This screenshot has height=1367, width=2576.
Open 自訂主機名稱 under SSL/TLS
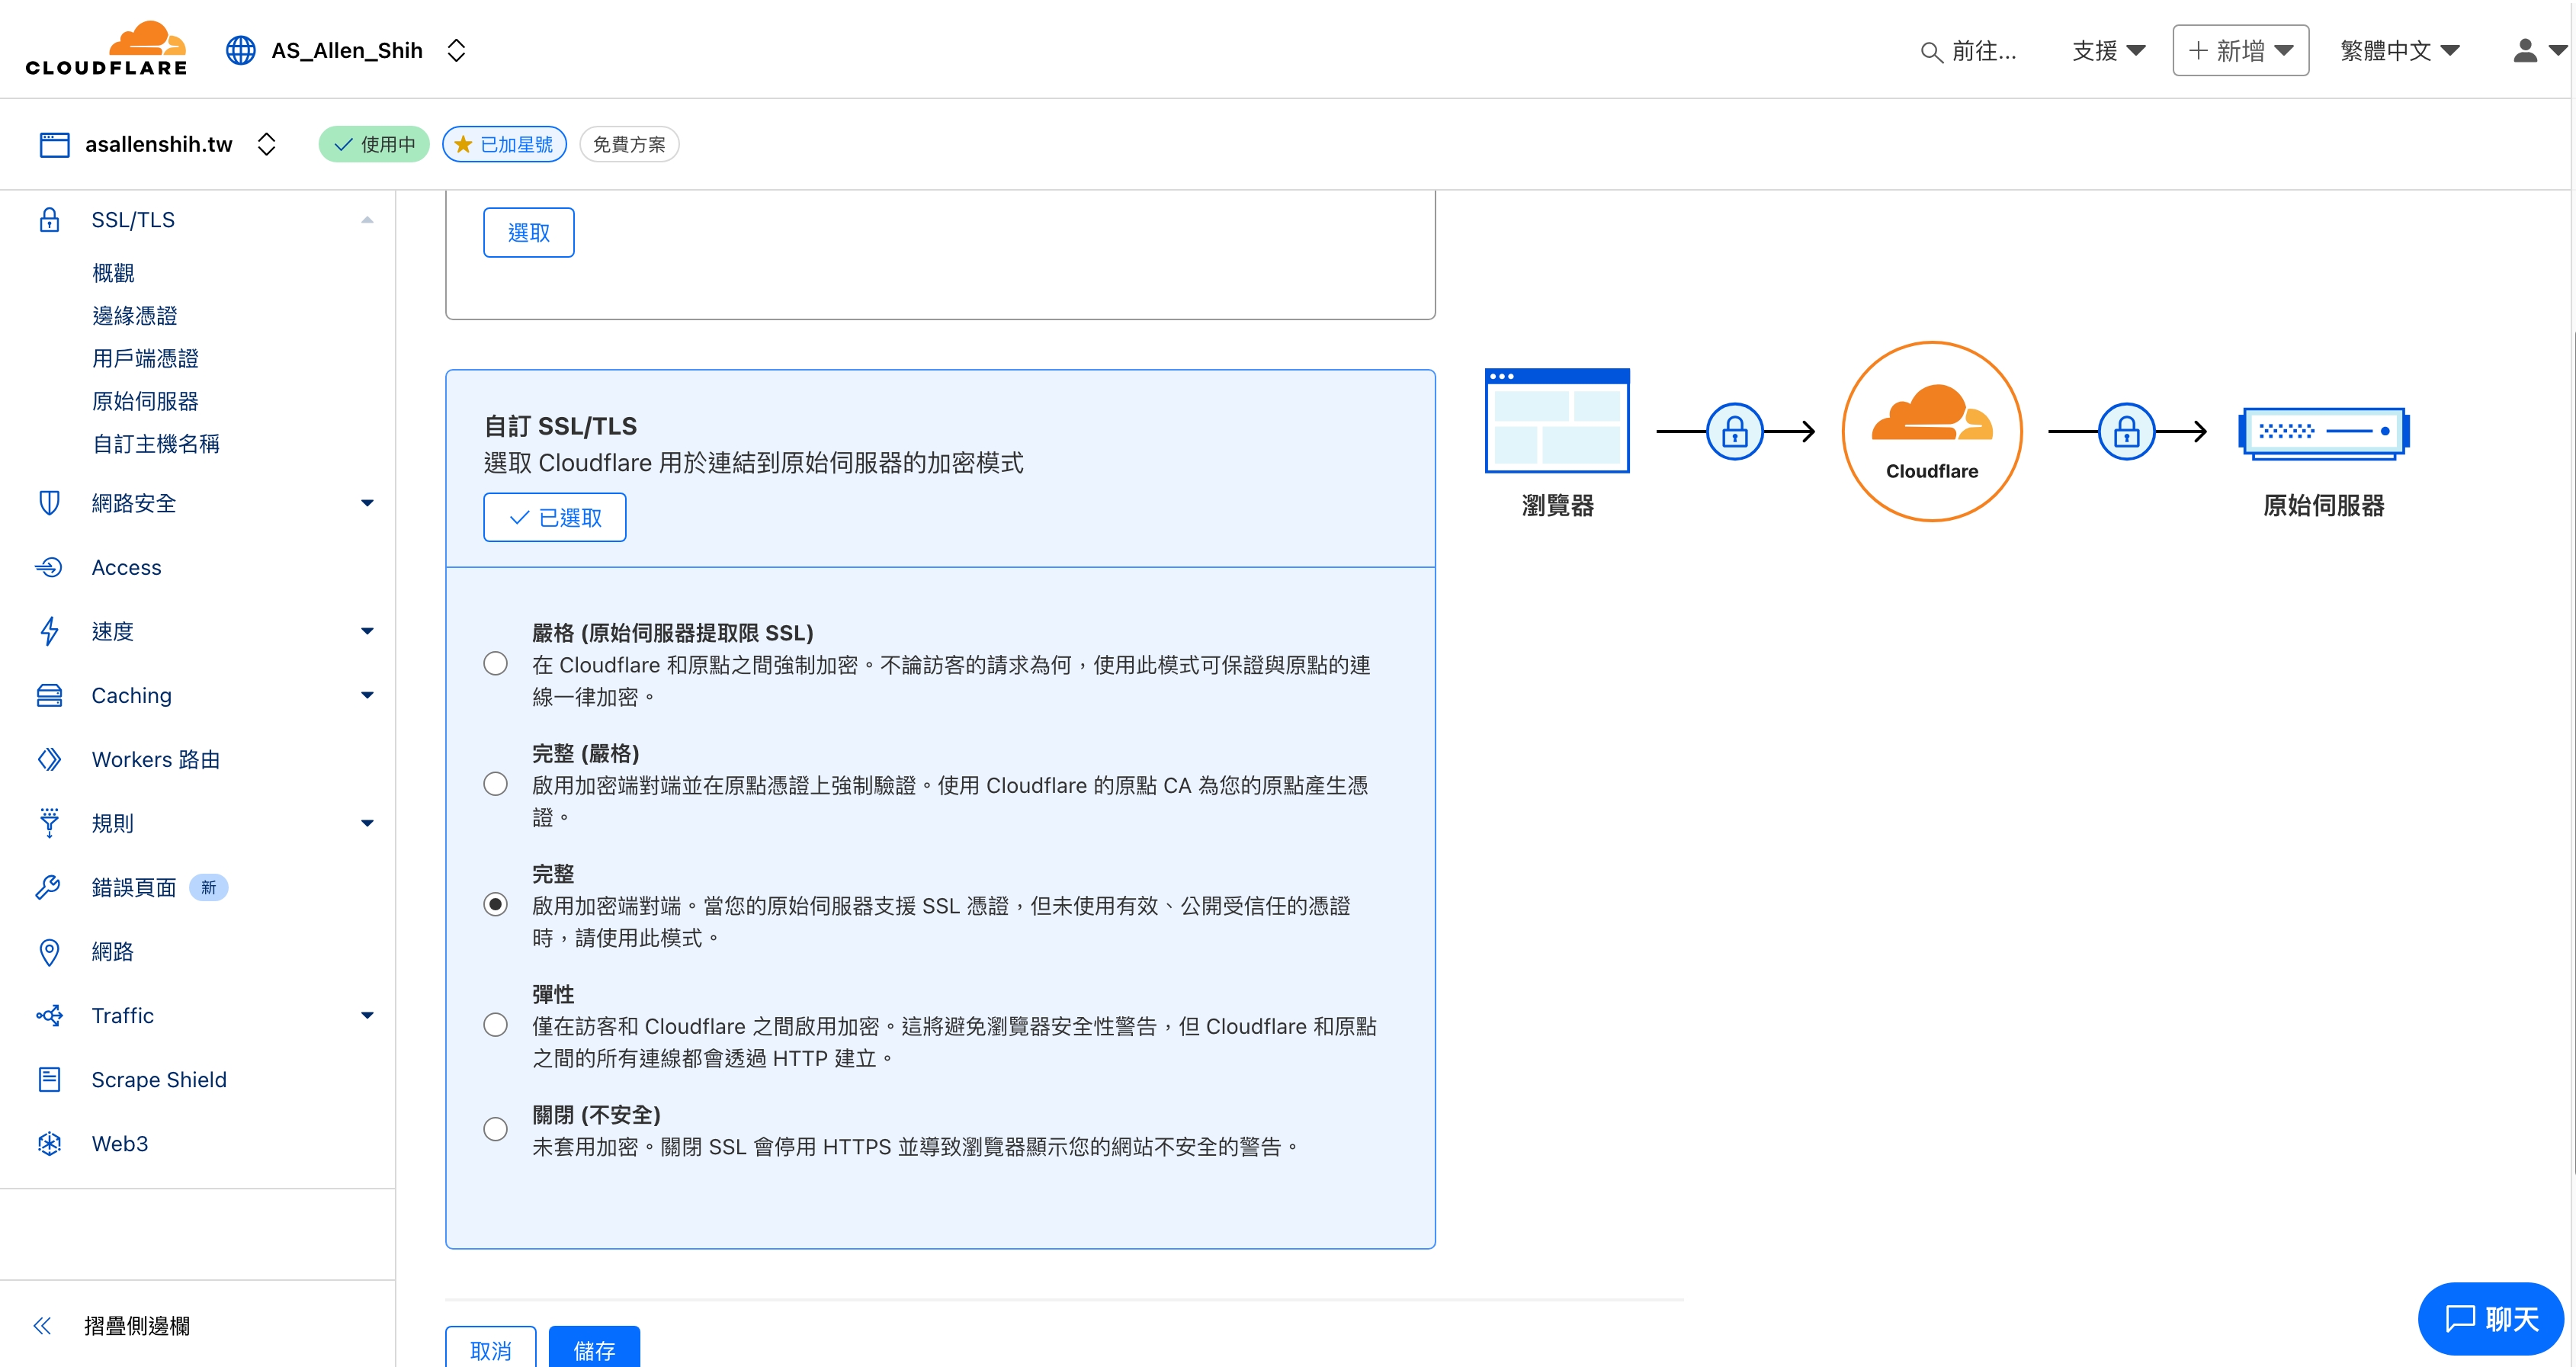pos(156,444)
